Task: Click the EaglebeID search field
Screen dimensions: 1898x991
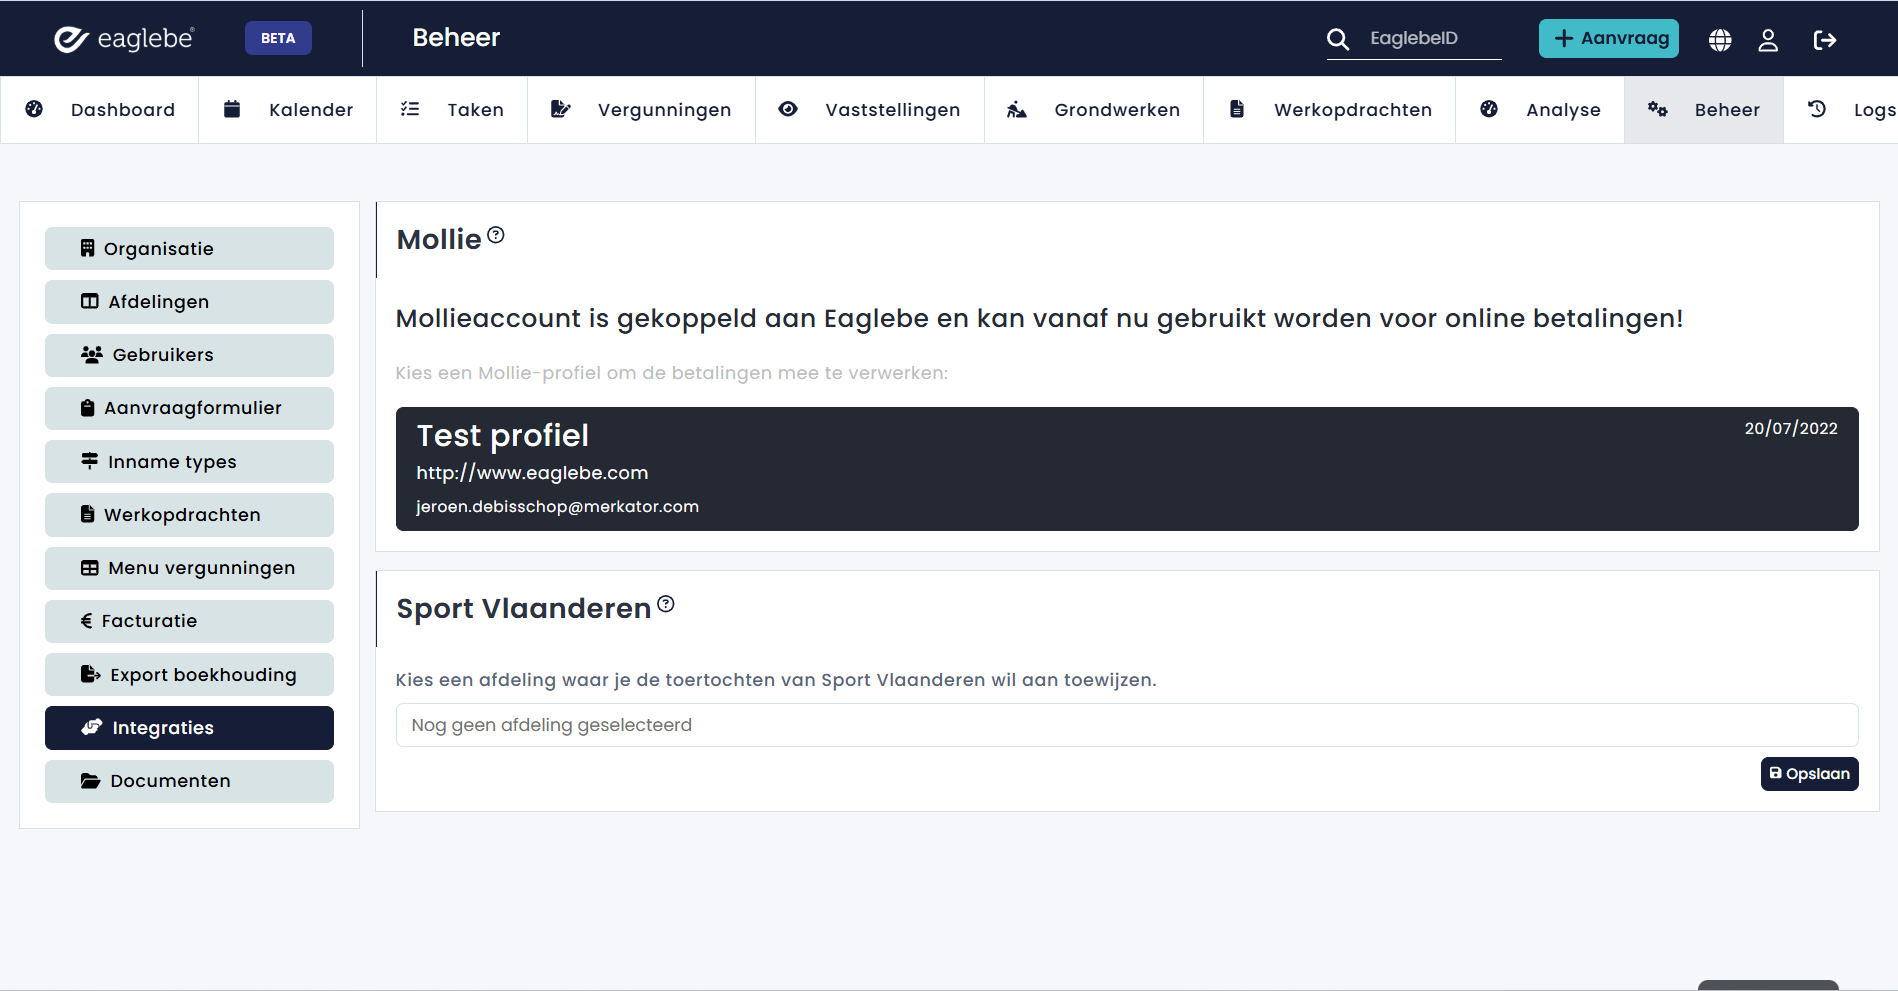Action: coord(1434,38)
